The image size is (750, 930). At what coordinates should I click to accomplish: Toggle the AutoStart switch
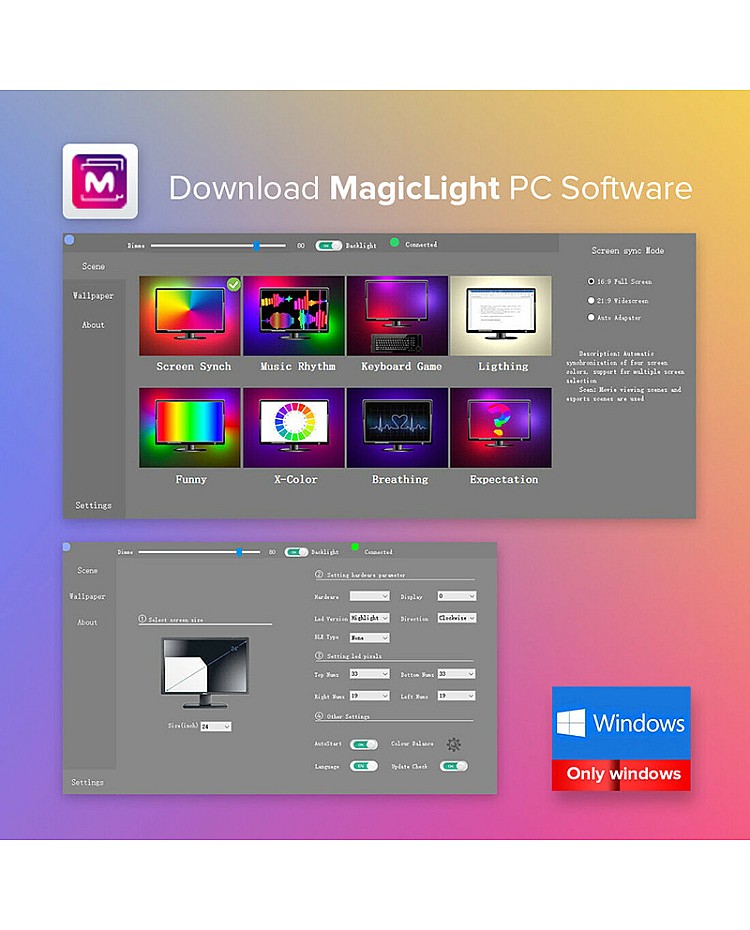[x=364, y=744]
